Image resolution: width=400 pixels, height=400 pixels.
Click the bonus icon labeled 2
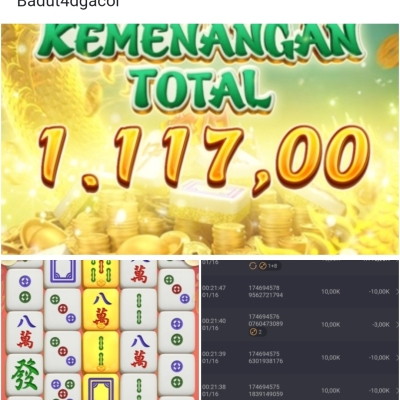pyautogui.click(x=253, y=332)
